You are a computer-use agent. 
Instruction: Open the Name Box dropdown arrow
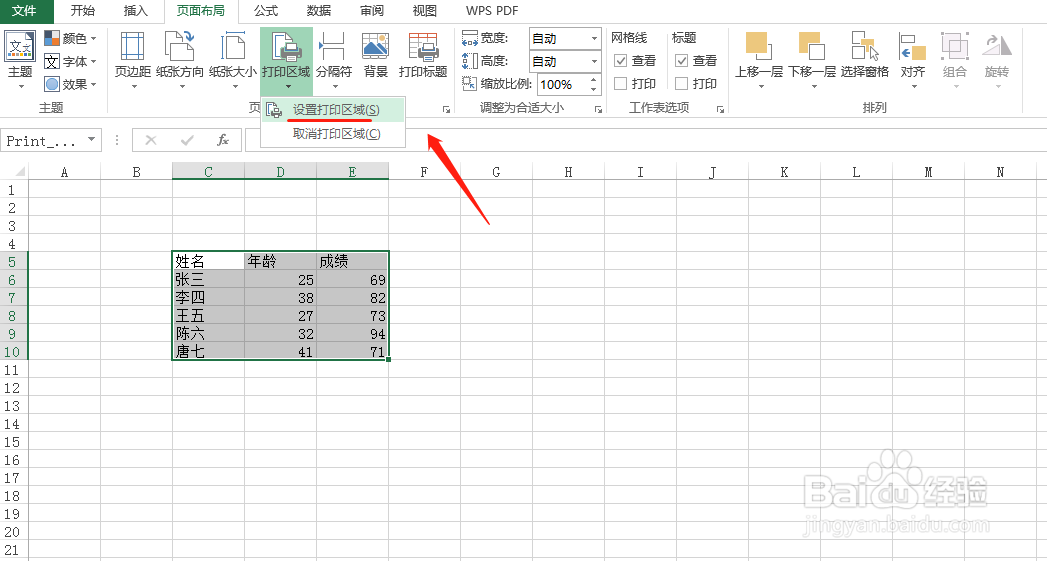(x=91, y=140)
